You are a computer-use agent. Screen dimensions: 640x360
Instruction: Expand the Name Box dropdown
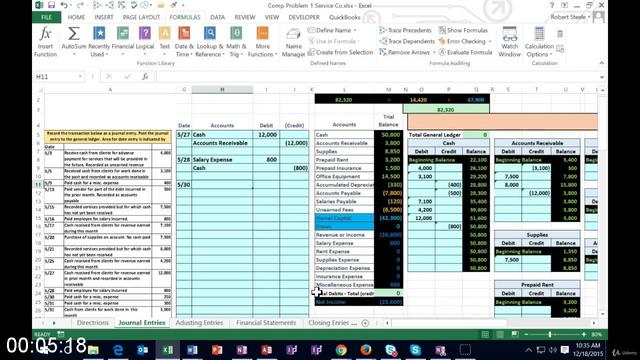(80, 77)
